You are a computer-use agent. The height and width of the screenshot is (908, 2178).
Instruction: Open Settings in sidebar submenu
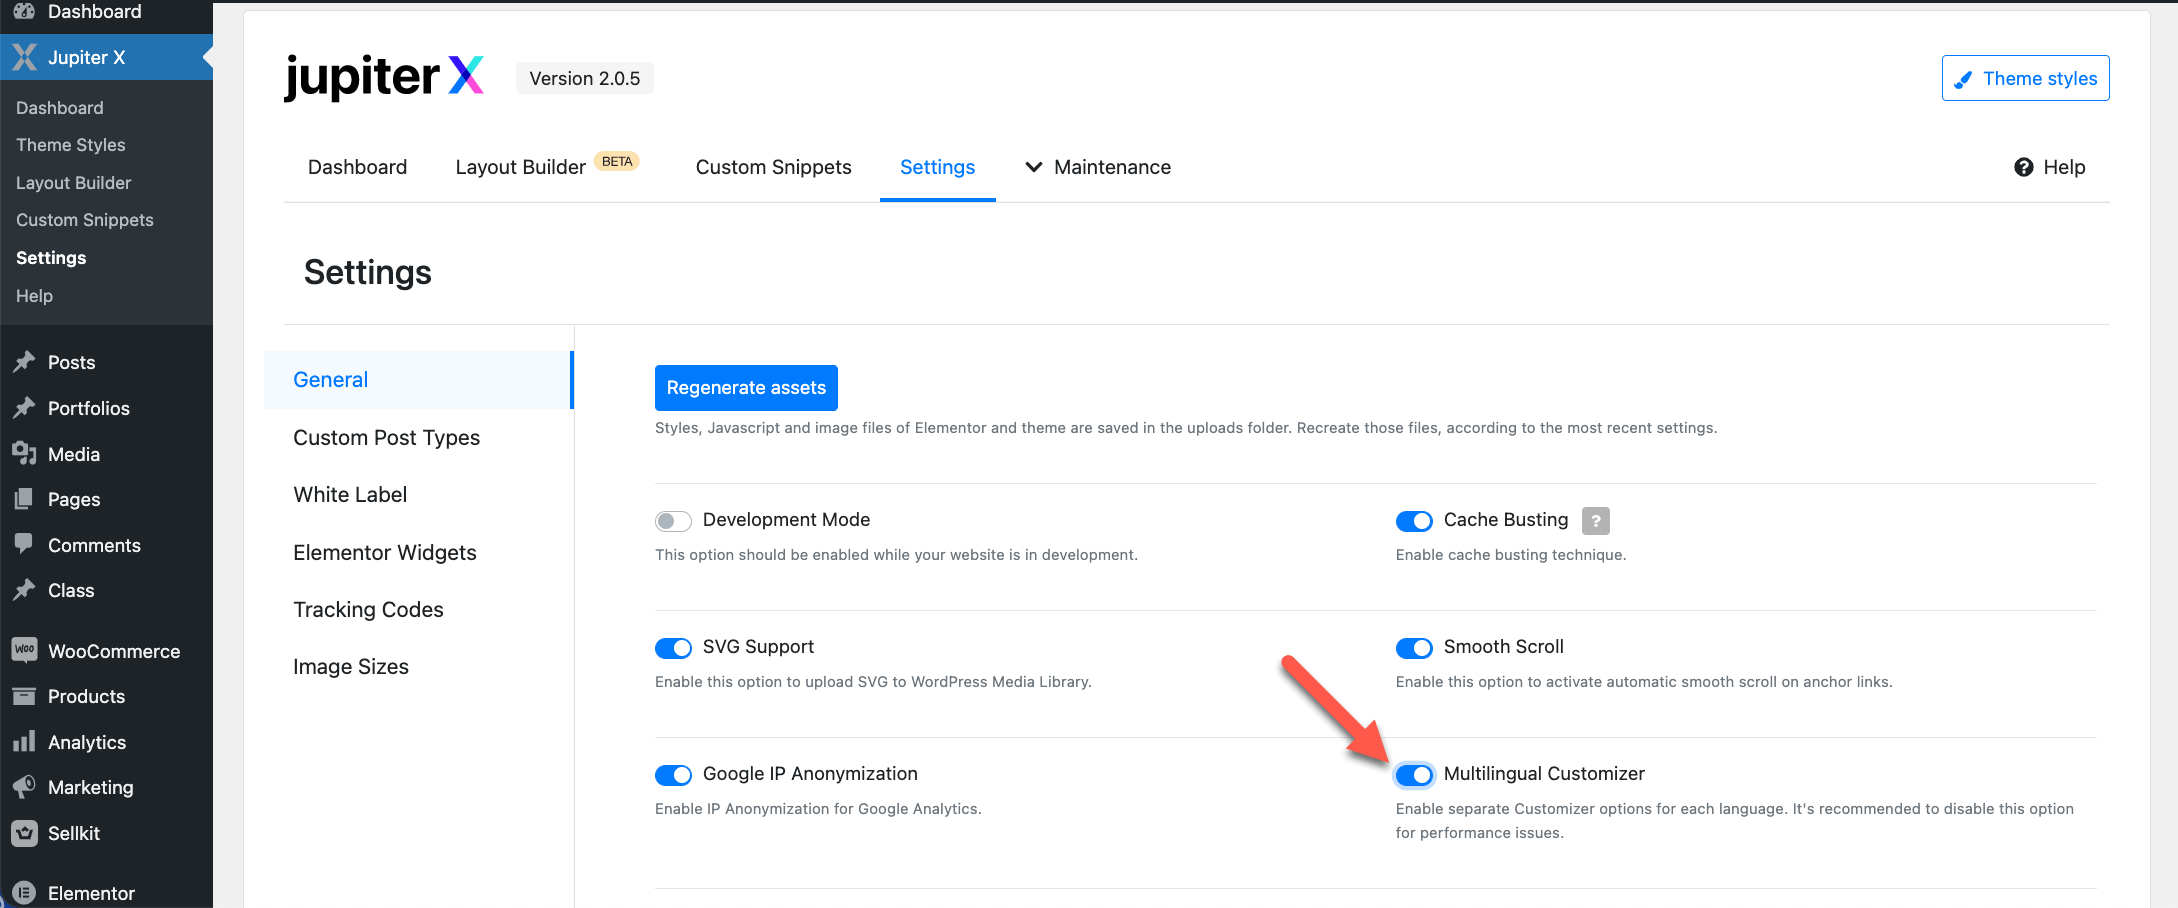pos(51,258)
